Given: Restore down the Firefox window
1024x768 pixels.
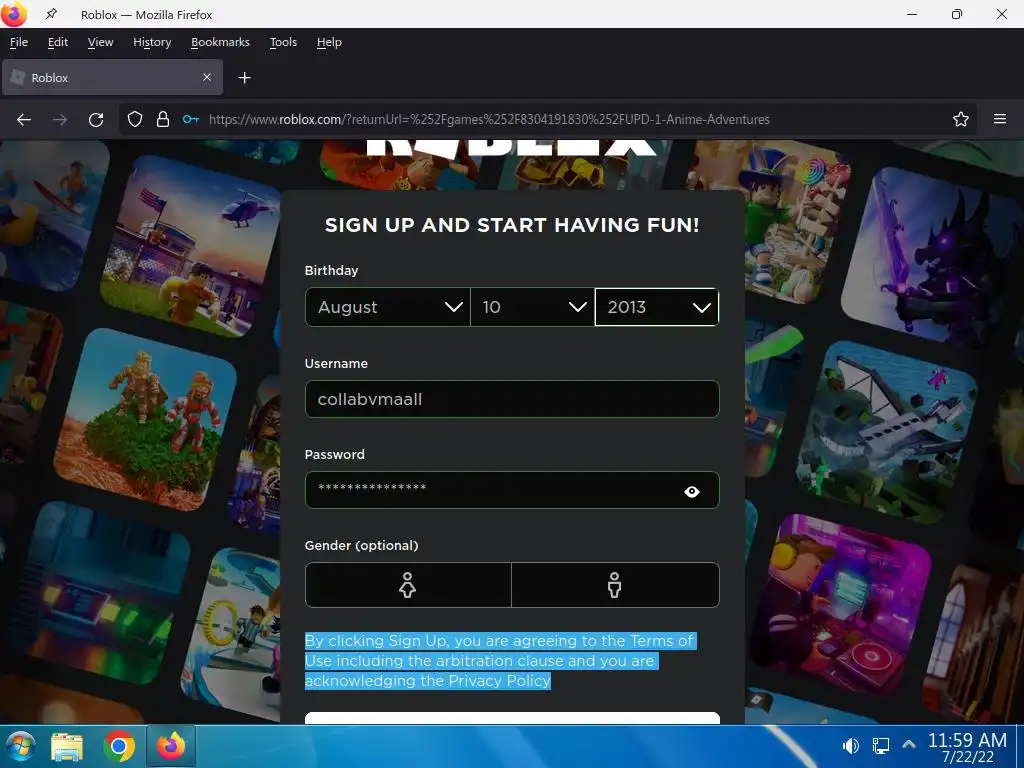Looking at the screenshot, I should (x=957, y=14).
